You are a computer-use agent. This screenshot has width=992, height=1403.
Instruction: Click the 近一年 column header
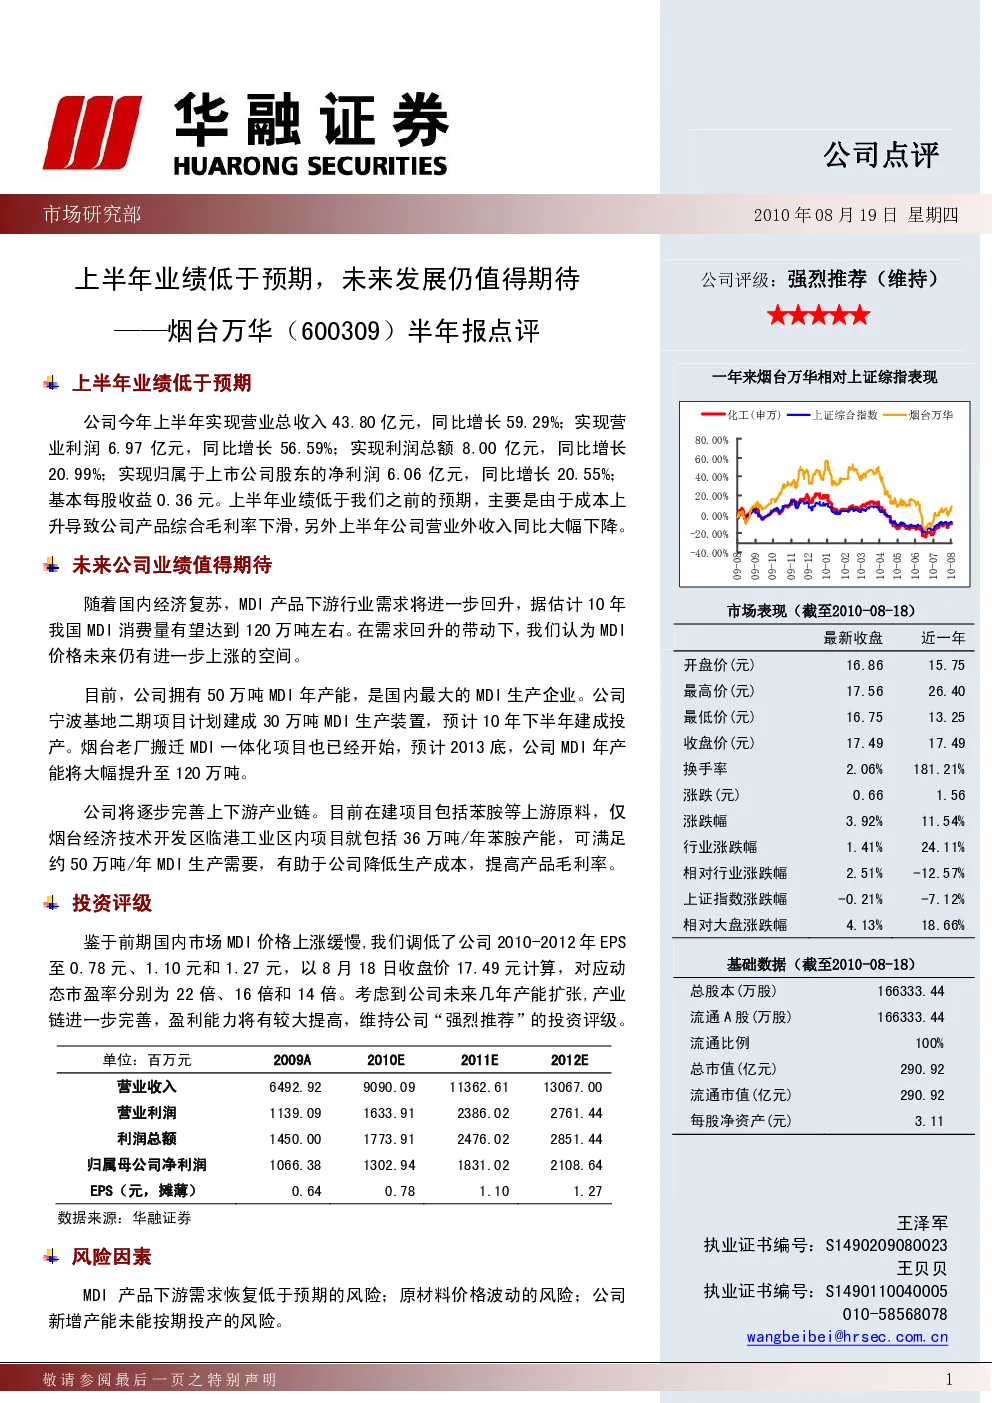943,638
